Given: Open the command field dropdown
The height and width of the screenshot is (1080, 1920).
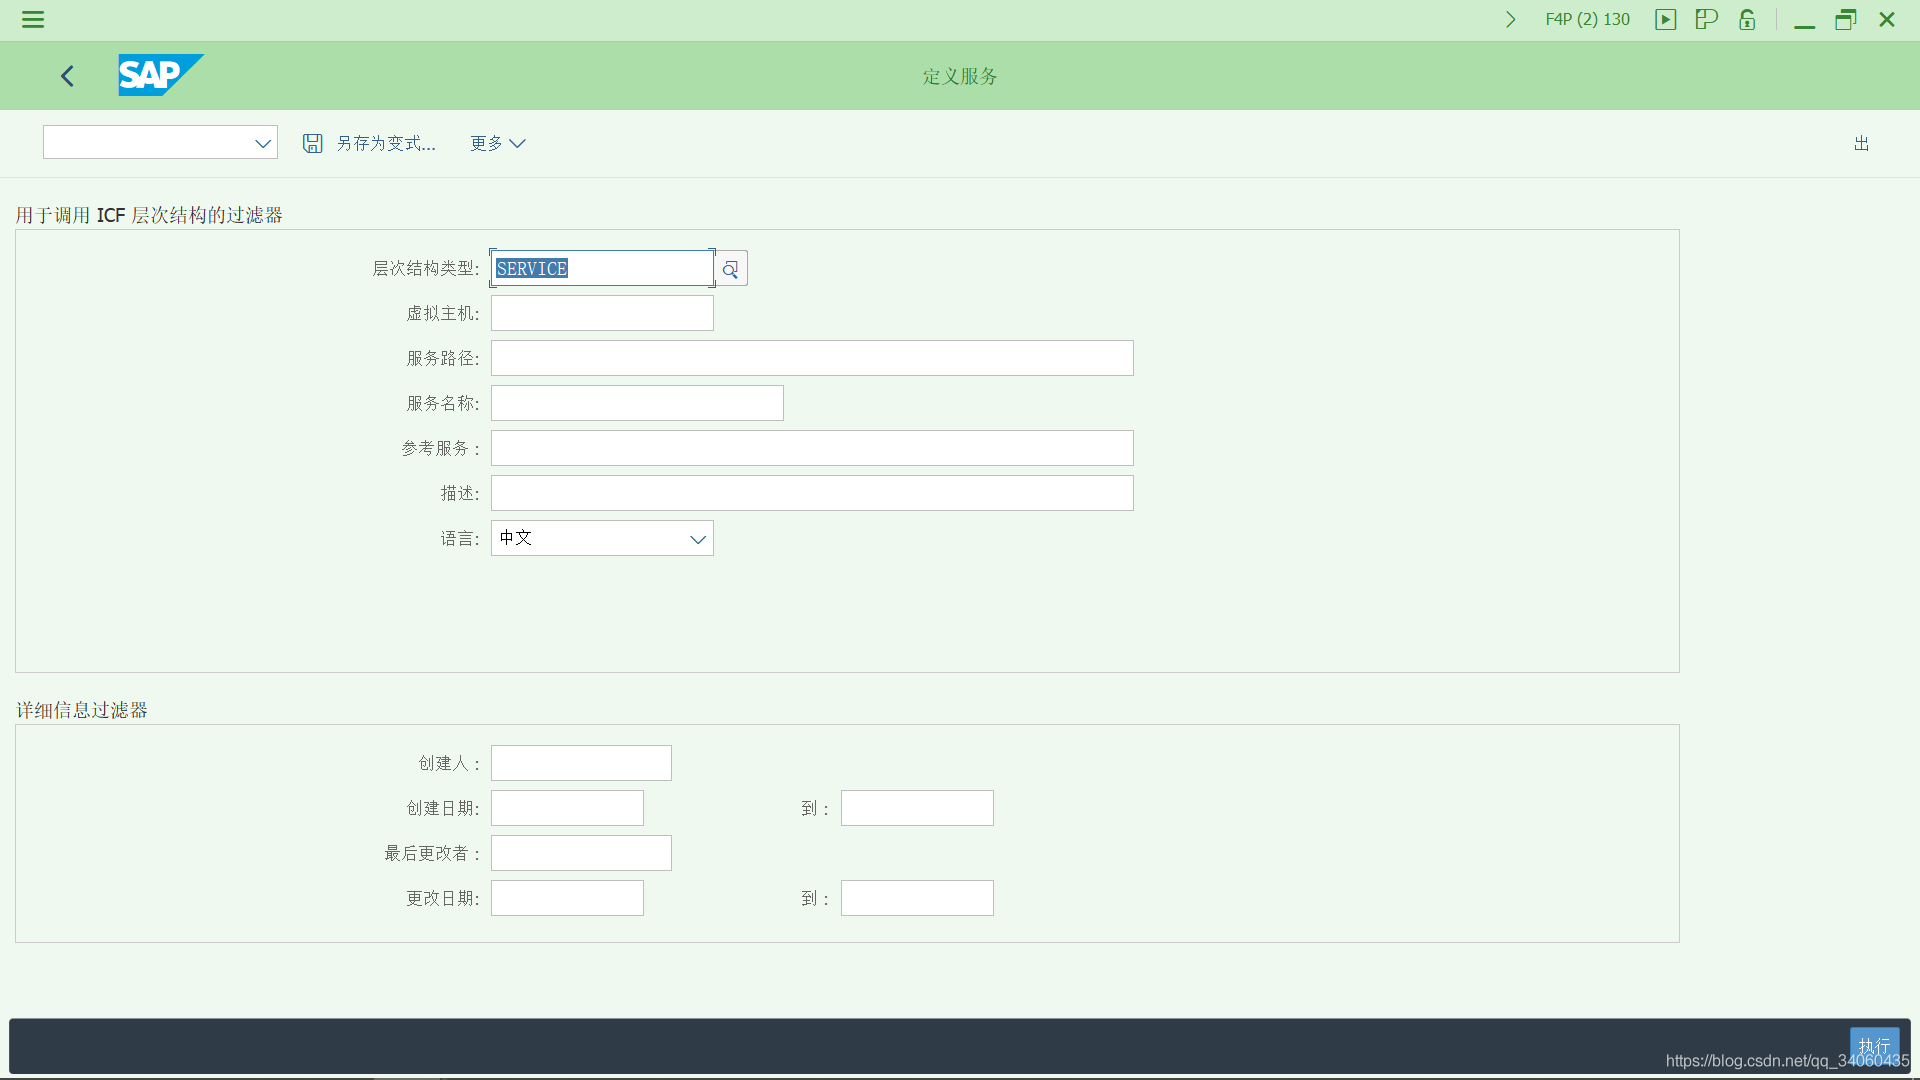Looking at the screenshot, I should tap(263, 143).
